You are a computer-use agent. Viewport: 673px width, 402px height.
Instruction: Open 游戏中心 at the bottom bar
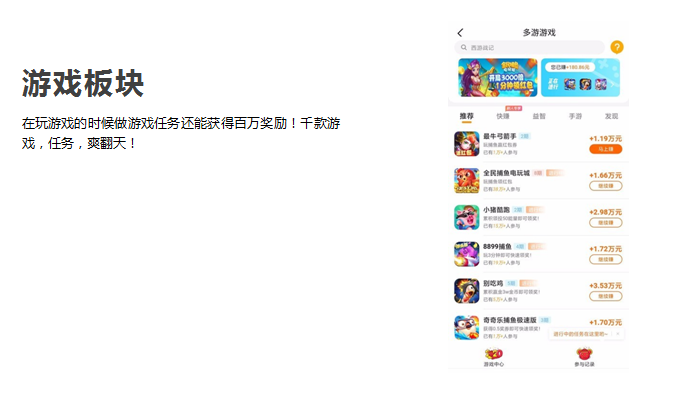[494, 357]
